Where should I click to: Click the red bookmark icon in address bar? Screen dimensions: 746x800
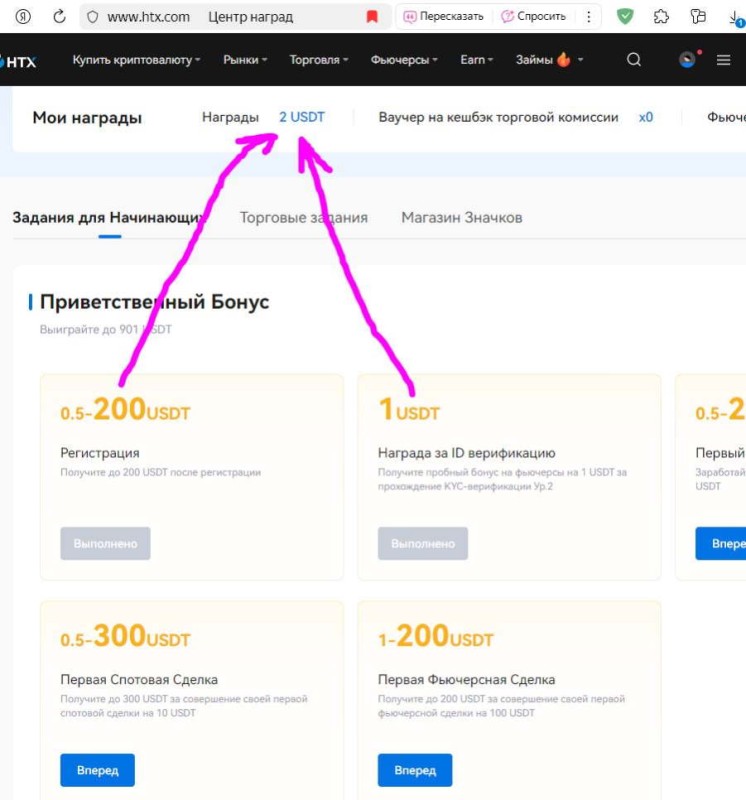372,16
